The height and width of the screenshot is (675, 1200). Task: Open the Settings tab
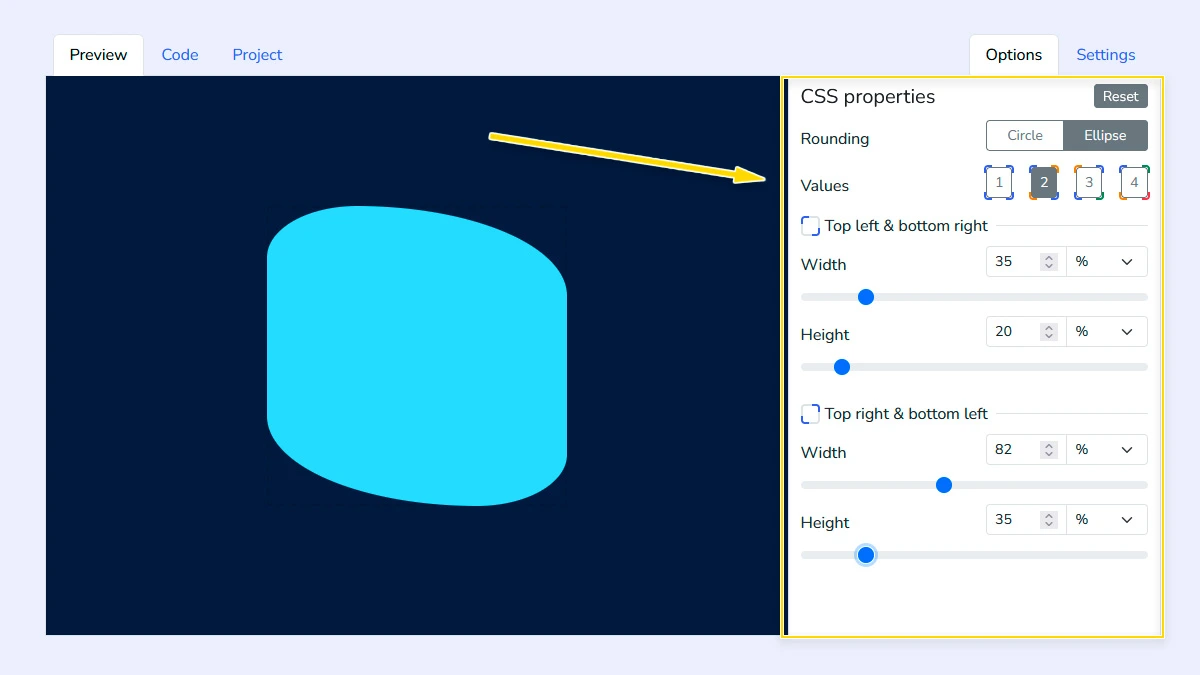click(x=1105, y=55)
